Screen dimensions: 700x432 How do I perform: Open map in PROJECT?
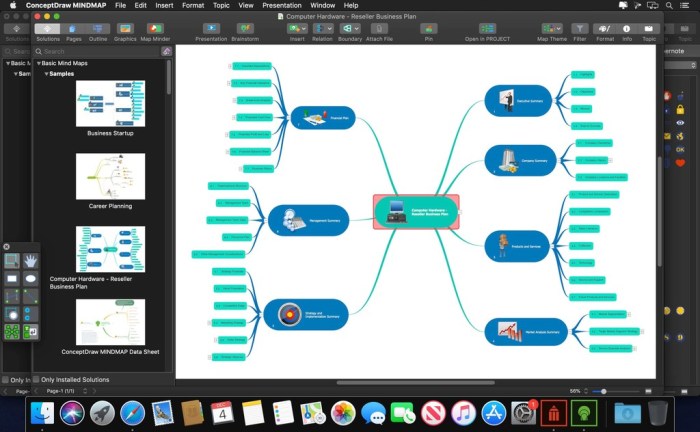click(487, 29)
